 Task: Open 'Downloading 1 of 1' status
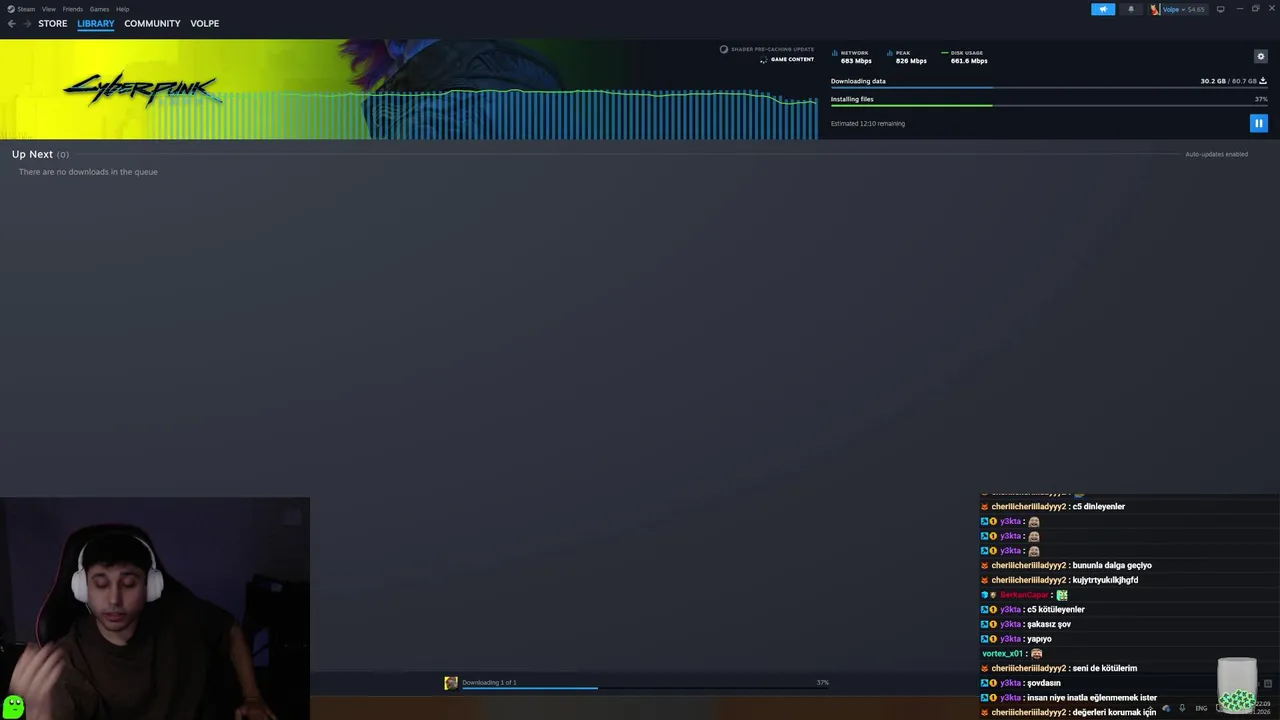489,682
